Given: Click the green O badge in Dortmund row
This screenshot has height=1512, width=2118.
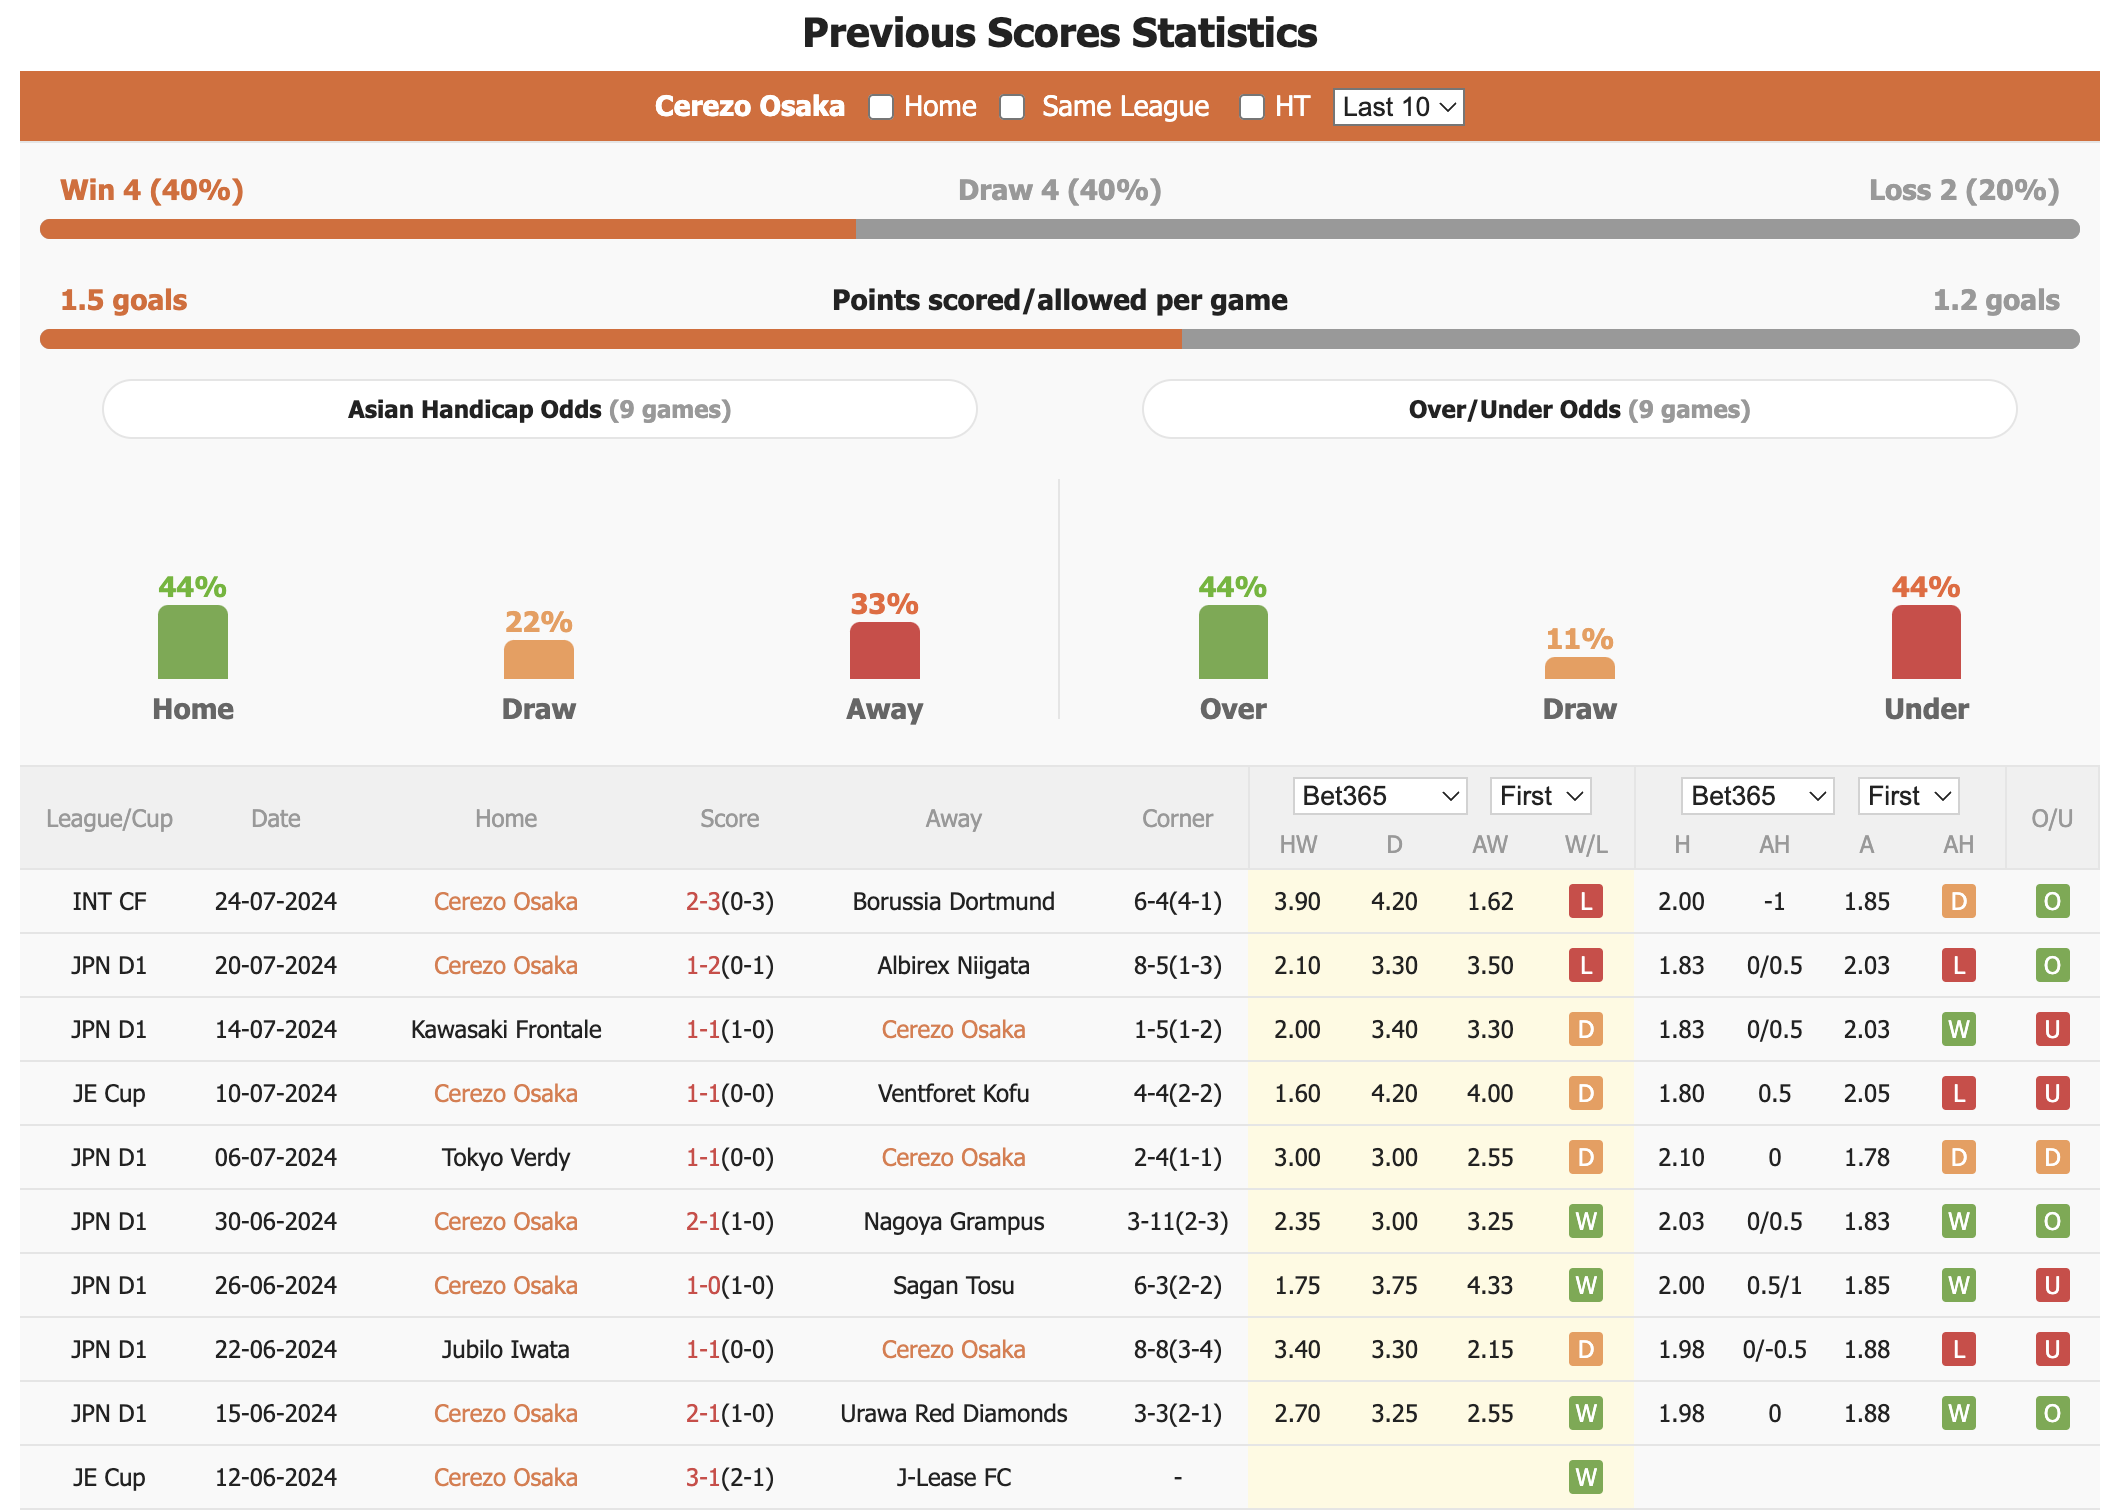Looking at the screenshot, I should [2052, 901].
